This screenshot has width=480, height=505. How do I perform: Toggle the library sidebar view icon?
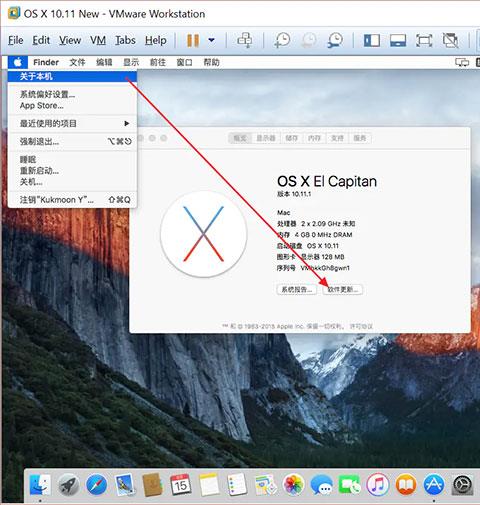click(x=372, y=40)
